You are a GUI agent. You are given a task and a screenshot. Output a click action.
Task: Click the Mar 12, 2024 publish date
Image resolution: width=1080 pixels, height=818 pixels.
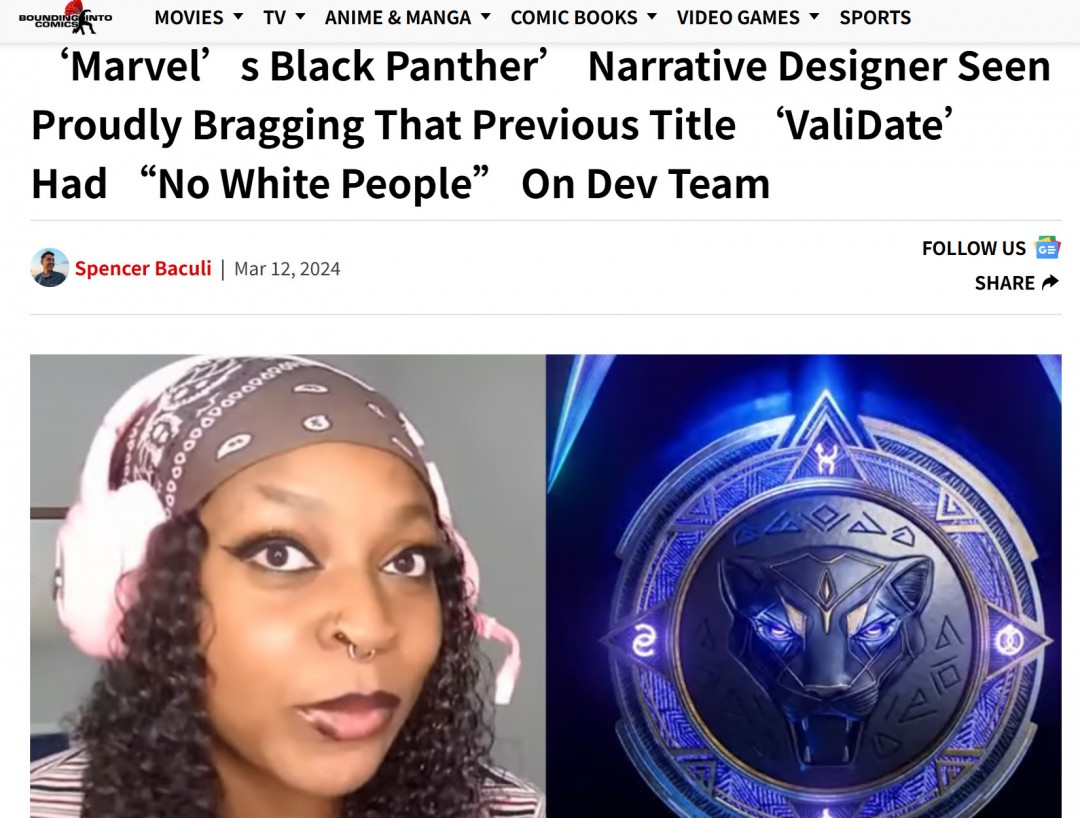click(x=287, y=269)
